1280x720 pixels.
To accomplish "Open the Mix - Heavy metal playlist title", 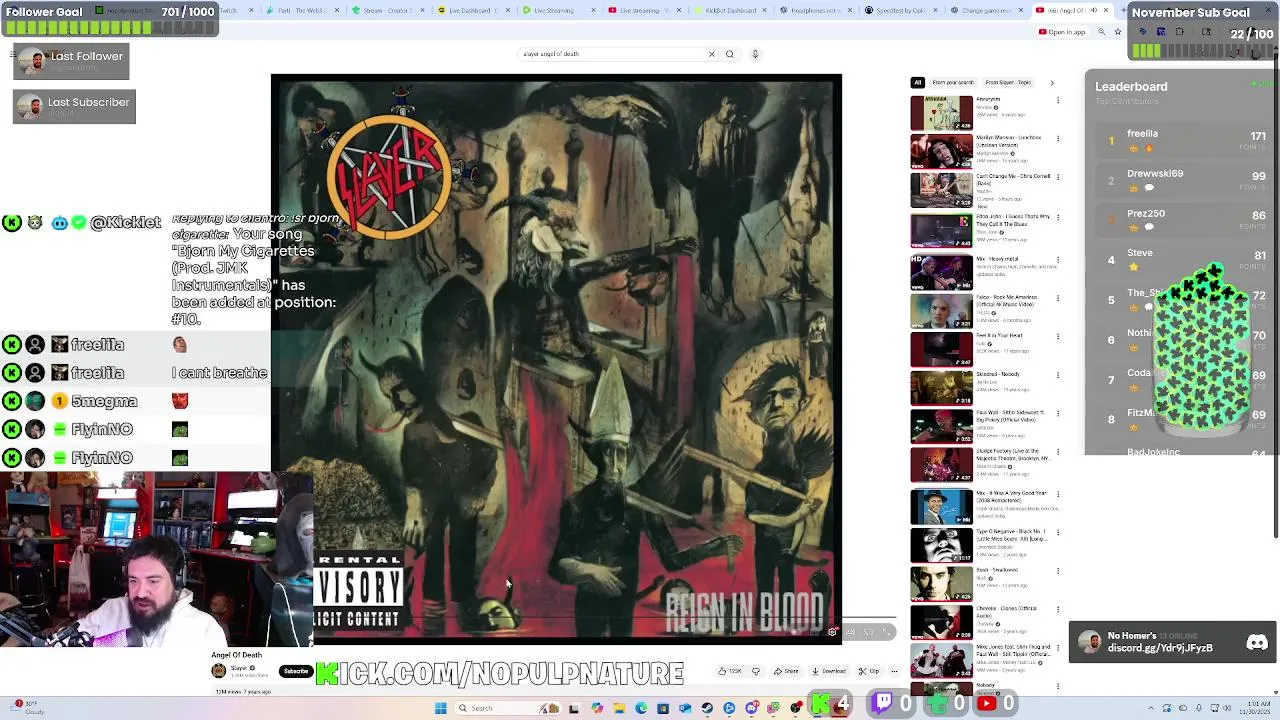I will click(x=997, y=259).
